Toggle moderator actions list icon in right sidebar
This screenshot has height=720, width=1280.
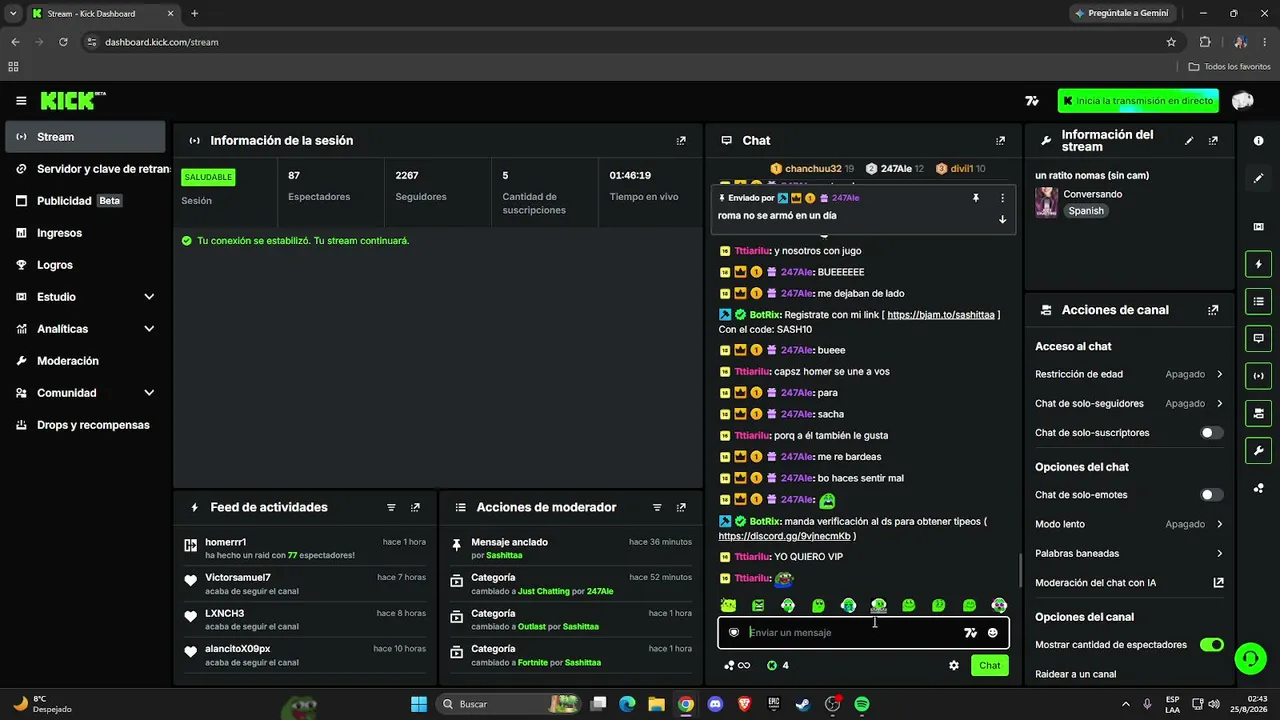[1258, 301]
